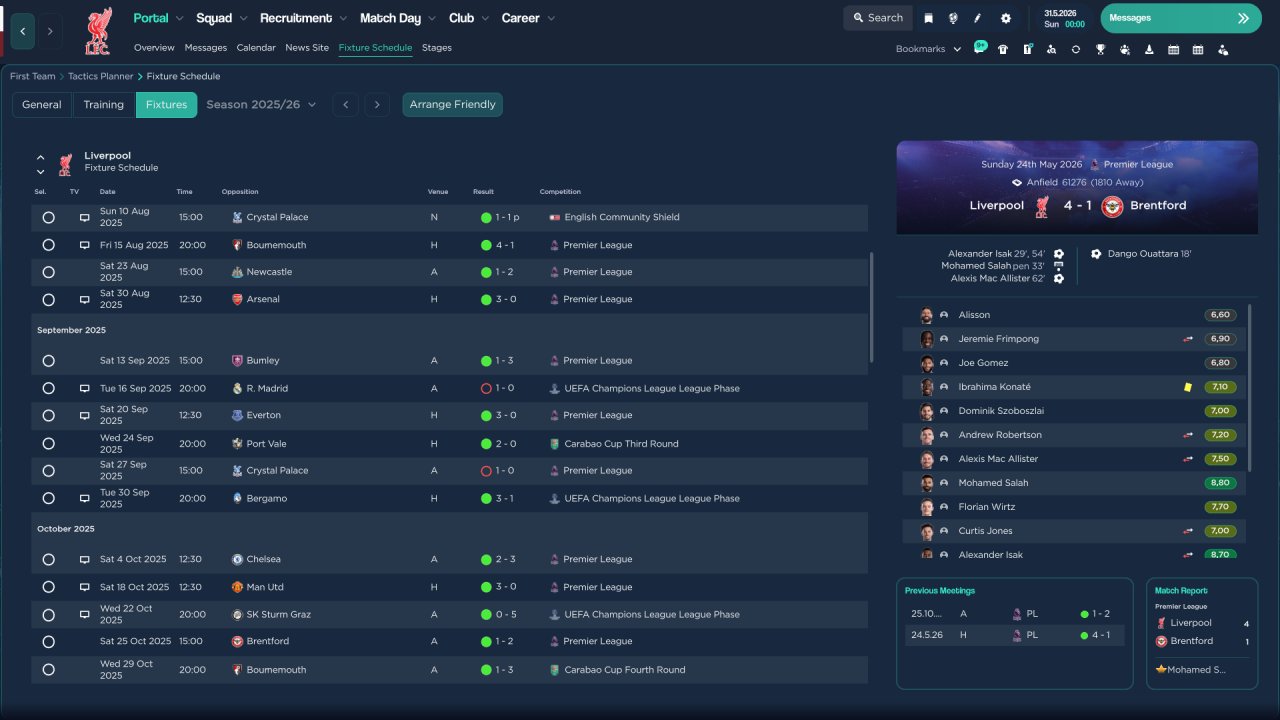Click the Chelsea crest in fixture list

pos(236,559)
